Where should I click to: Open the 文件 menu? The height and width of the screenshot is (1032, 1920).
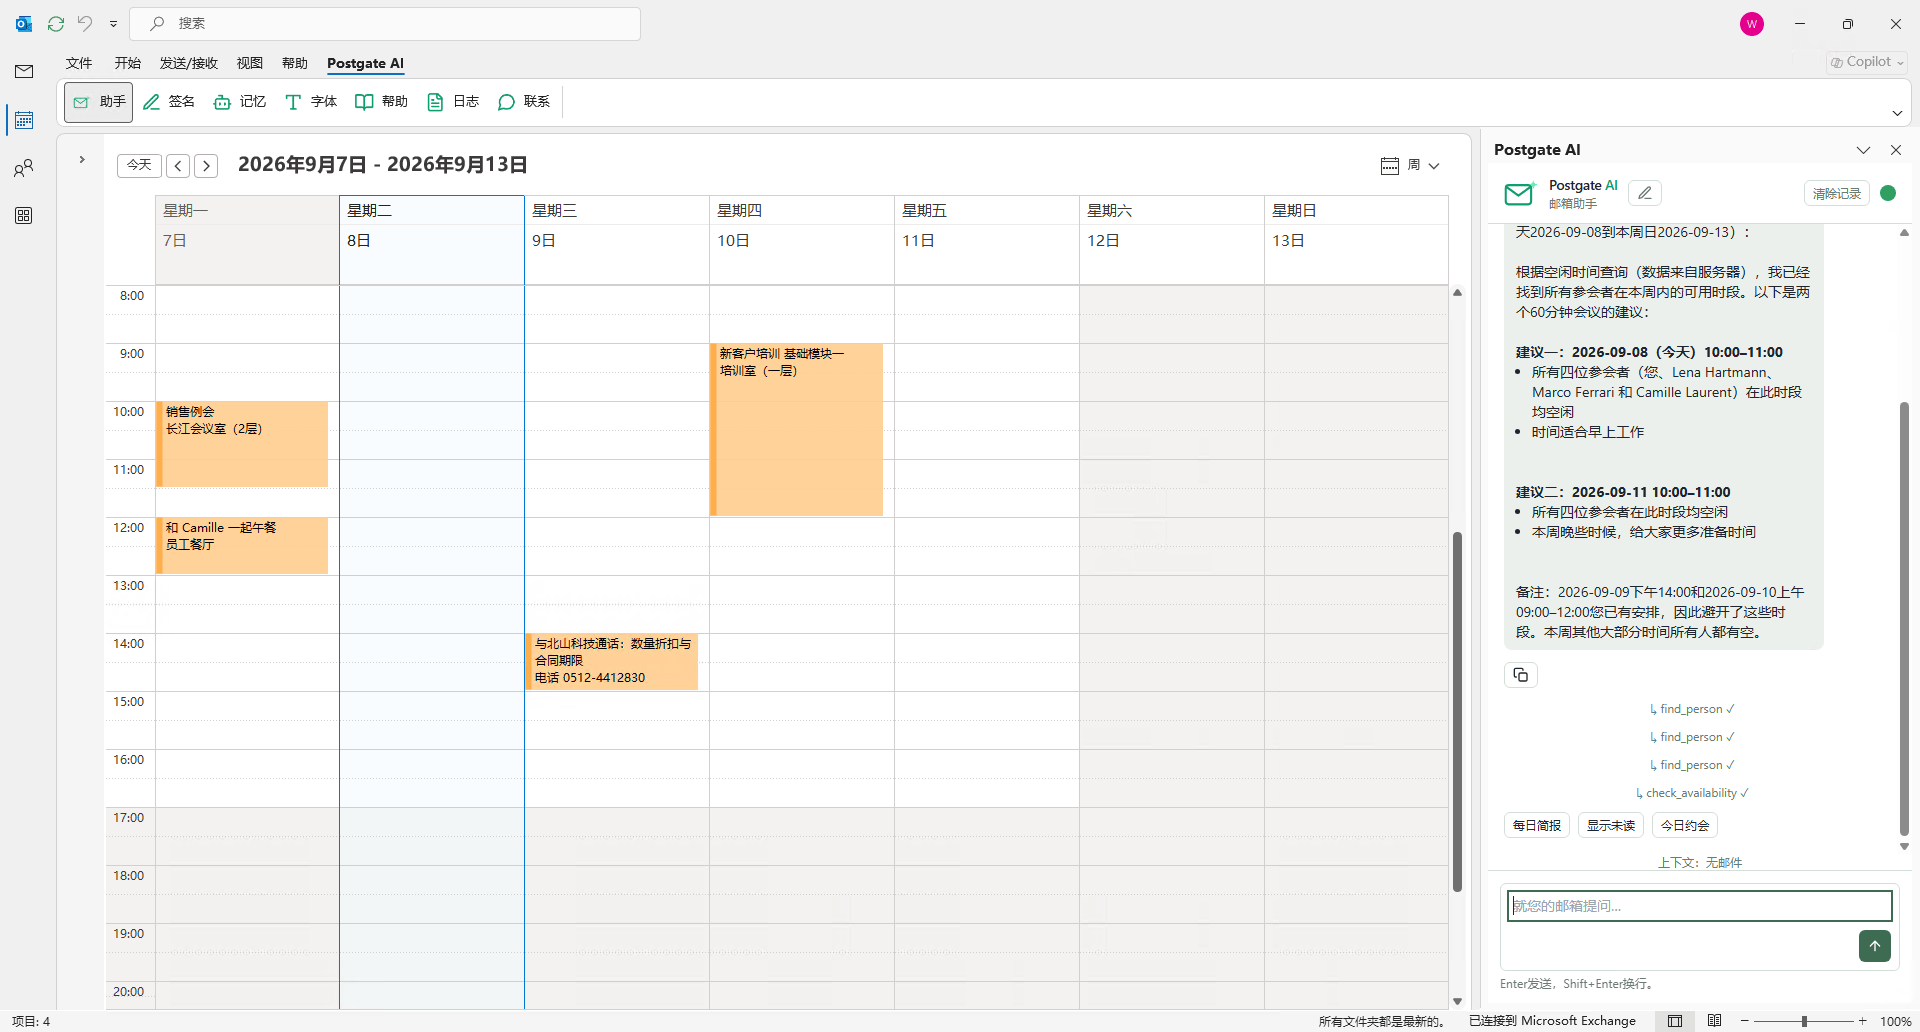click(x=79, y=63)
